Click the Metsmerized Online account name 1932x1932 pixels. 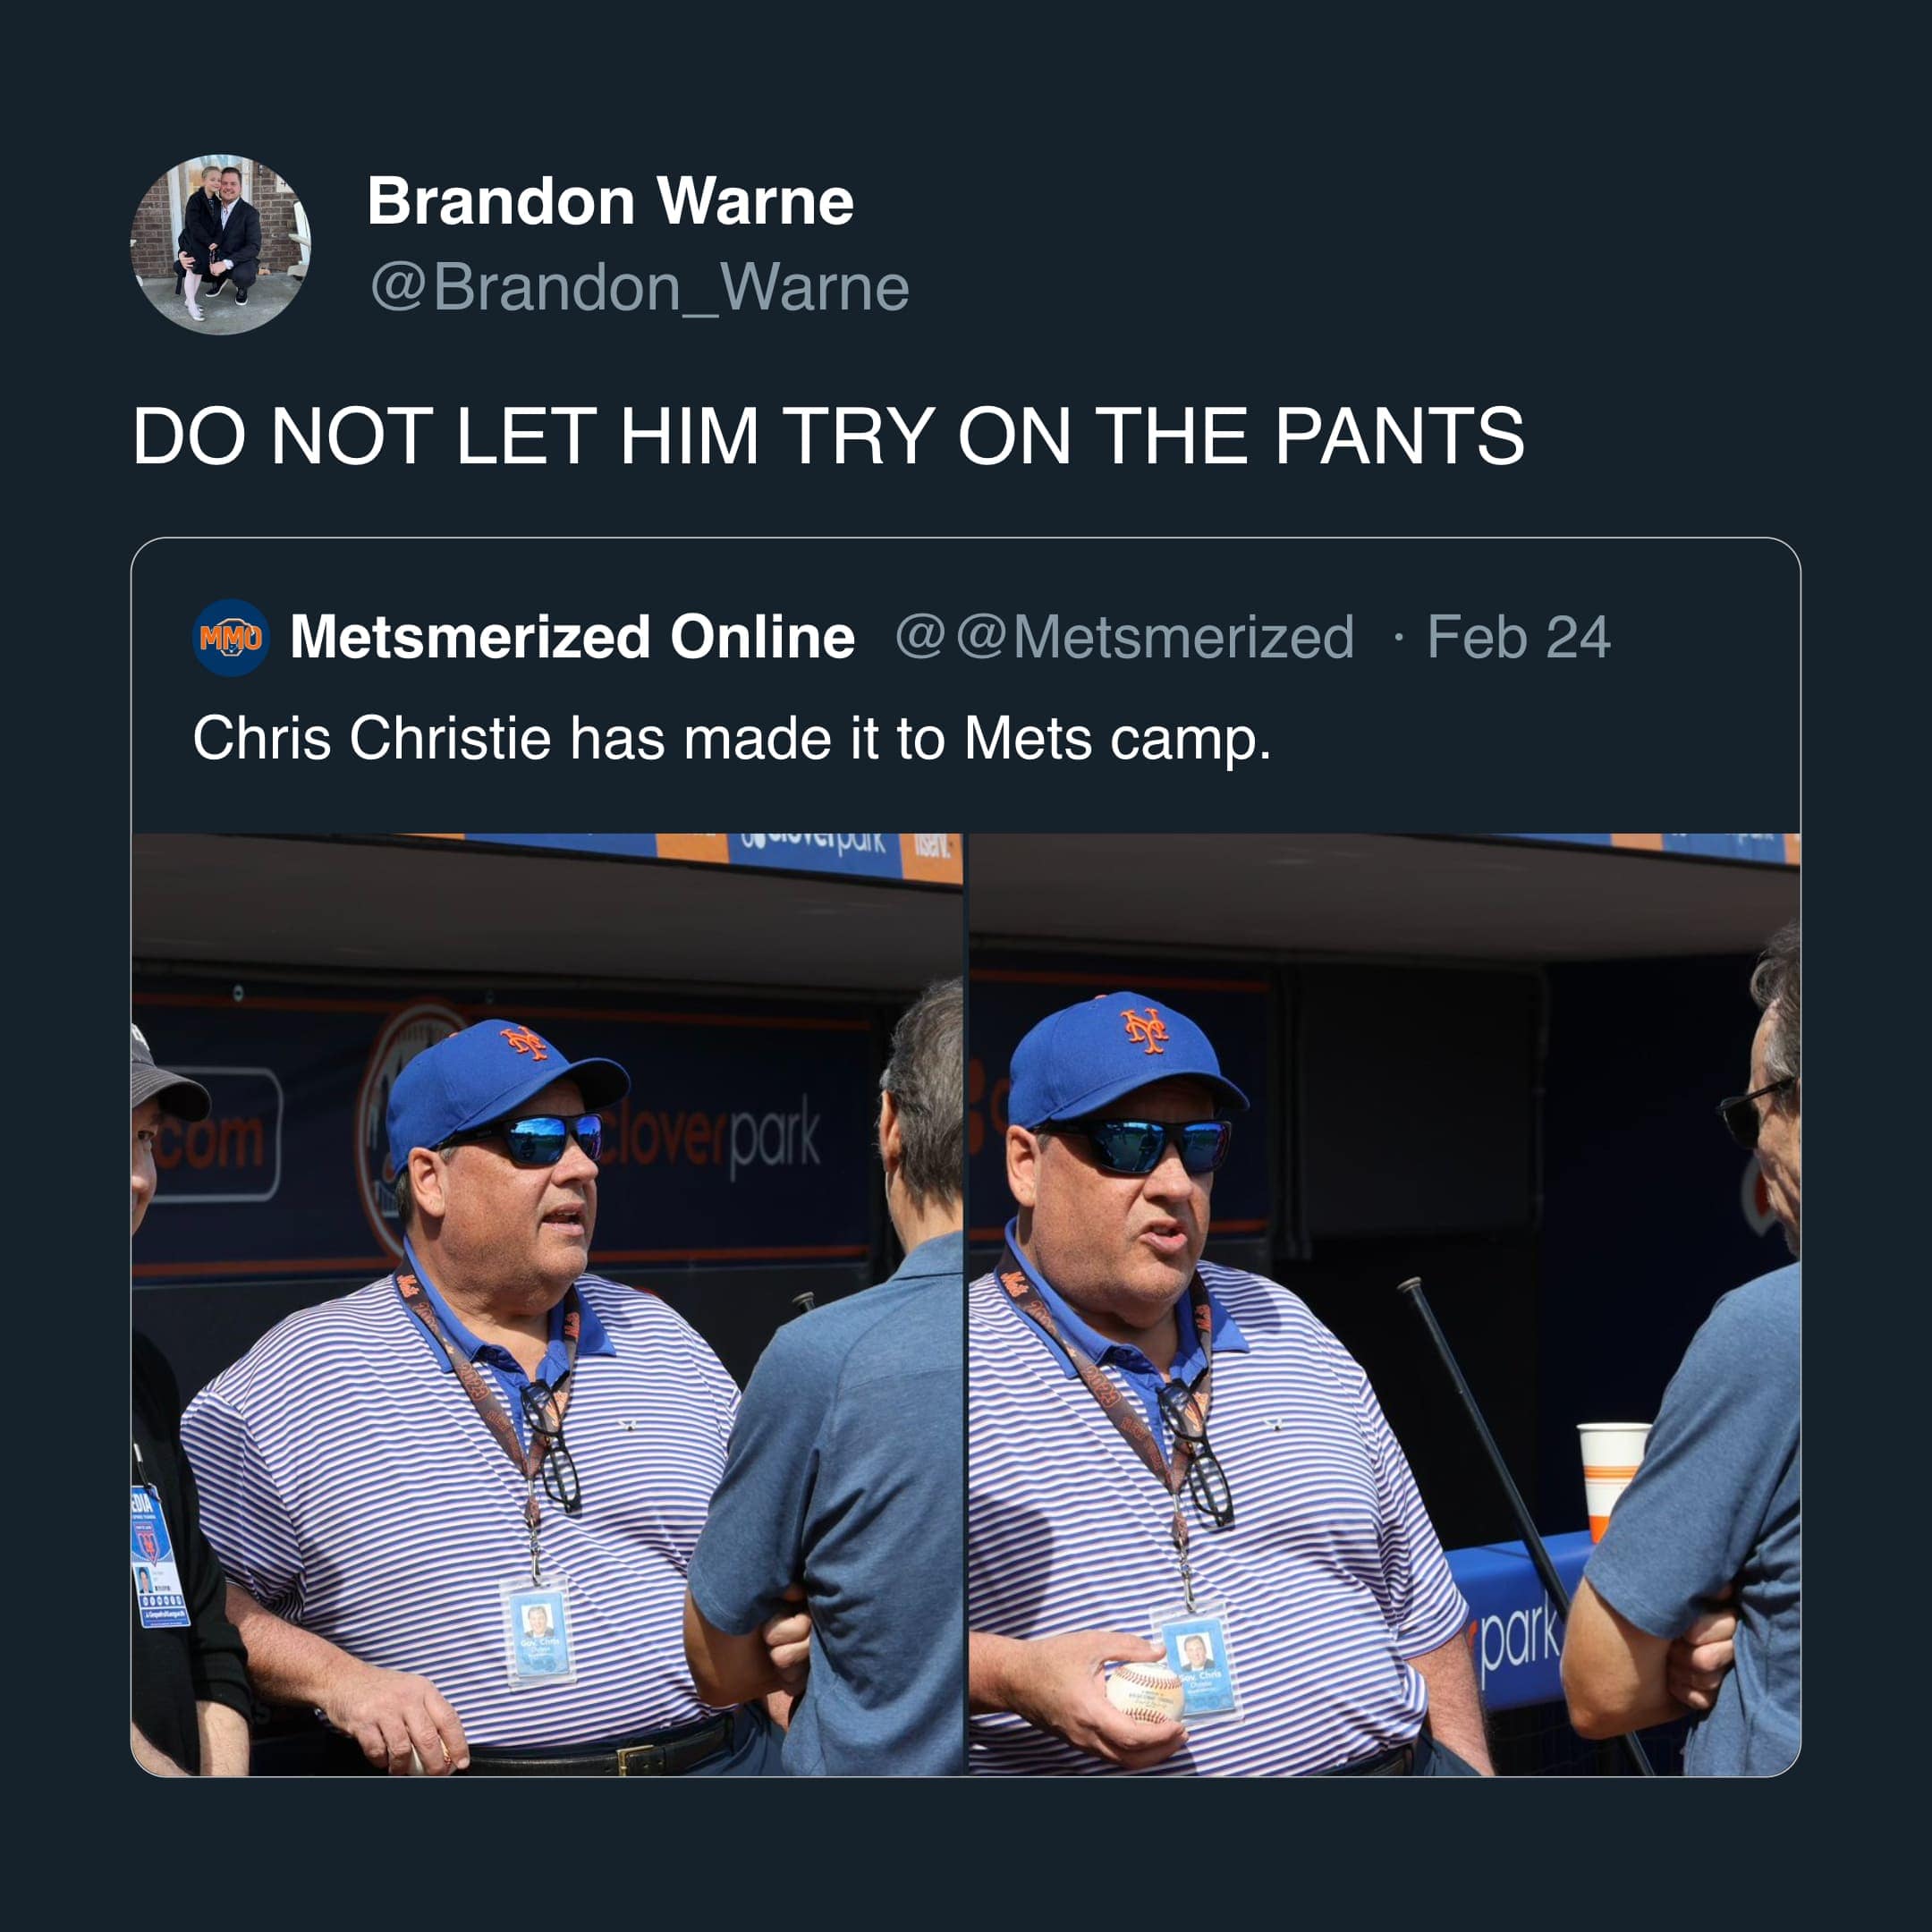[x=572, y=637]
